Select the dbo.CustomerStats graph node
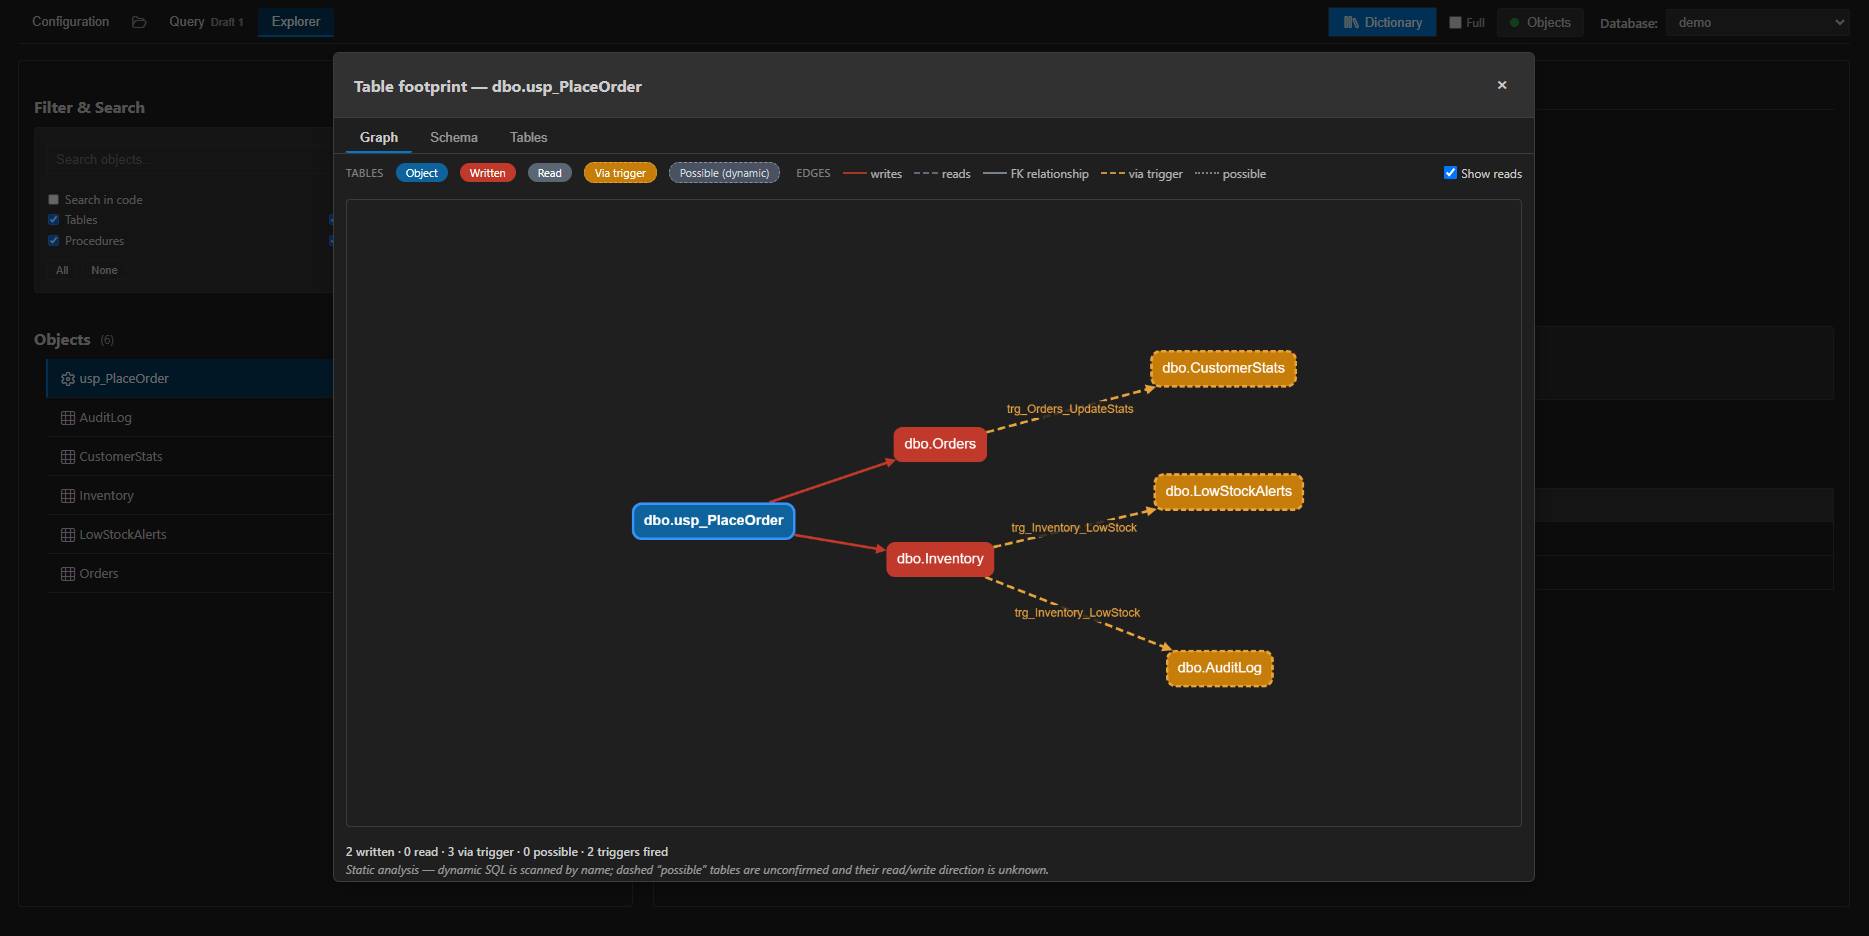The height and width of the screenshot is (936, 1869). pyautogui.click(x=1223, y=368)
